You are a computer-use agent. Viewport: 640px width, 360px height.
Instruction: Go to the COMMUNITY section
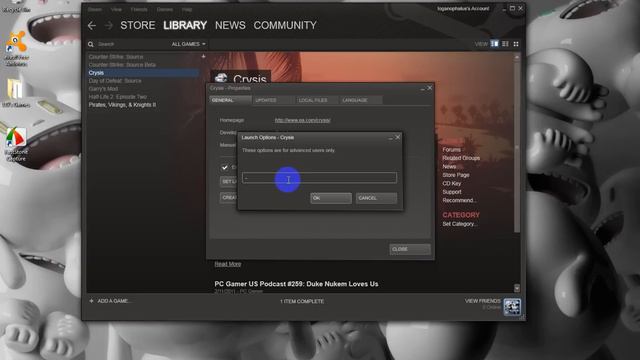(x=285, y=25)
